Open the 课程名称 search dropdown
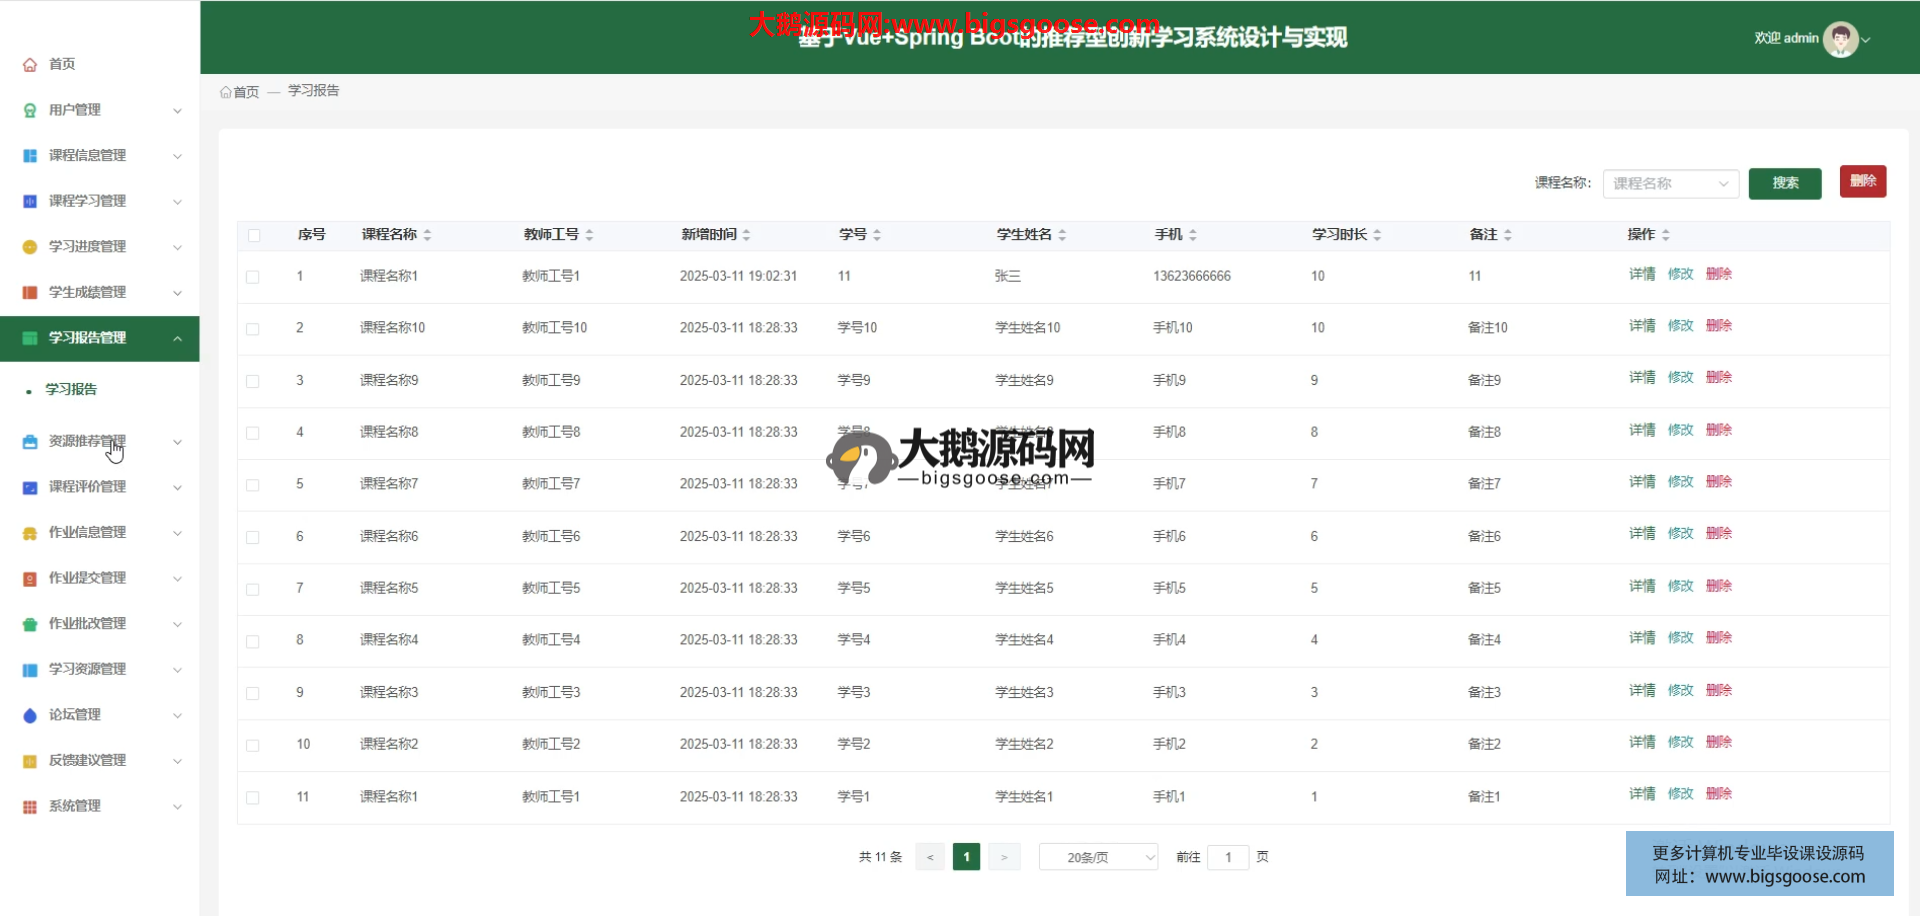The image size is (1920, 916). click(x=1670, y=184)
